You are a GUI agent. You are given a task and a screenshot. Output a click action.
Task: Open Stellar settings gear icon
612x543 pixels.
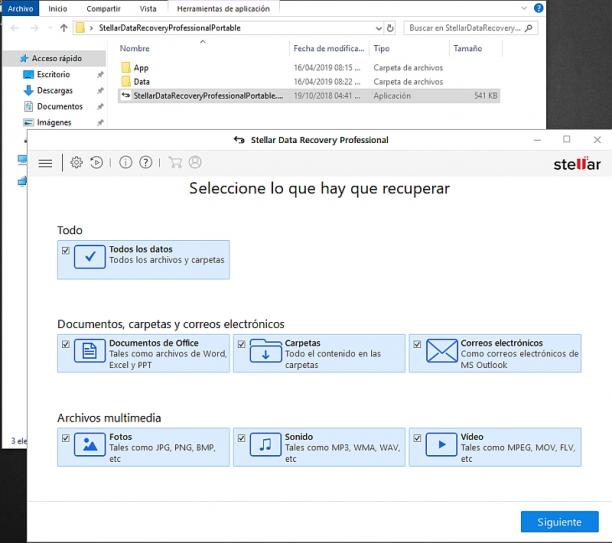(x=76, y=162)
